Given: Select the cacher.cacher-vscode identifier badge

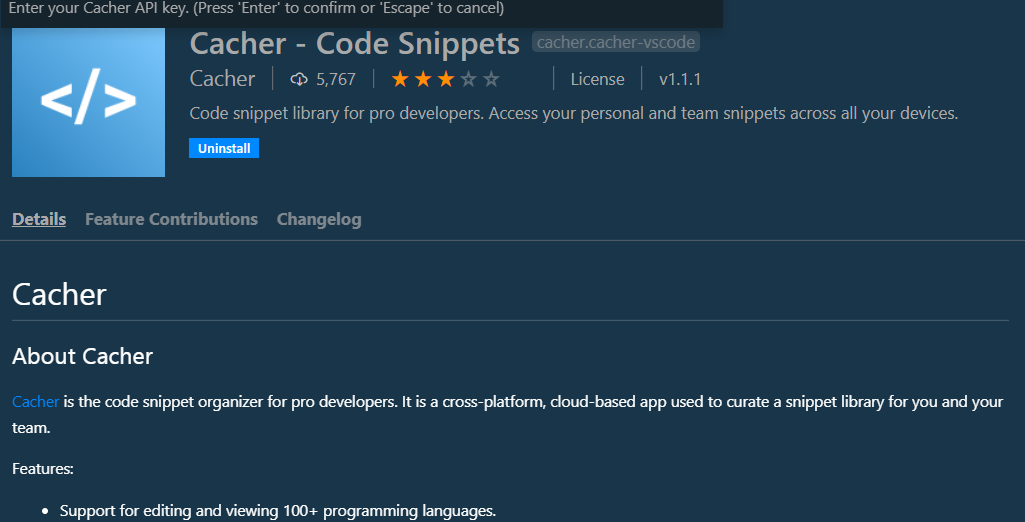Looking at the screenshot, I should 615,43.
